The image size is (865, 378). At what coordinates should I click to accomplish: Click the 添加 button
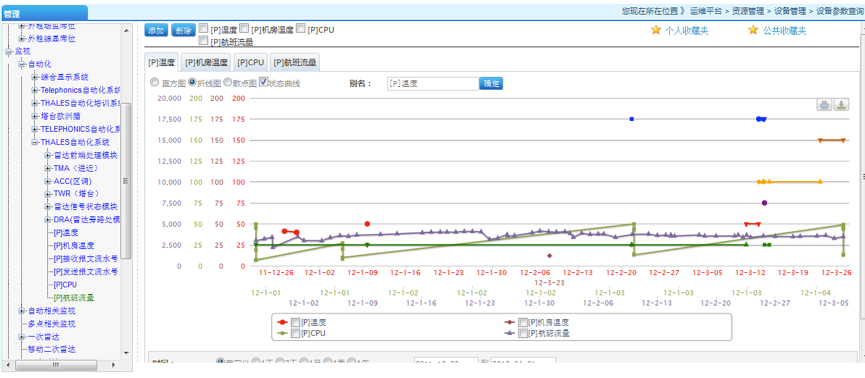(156, 30)
